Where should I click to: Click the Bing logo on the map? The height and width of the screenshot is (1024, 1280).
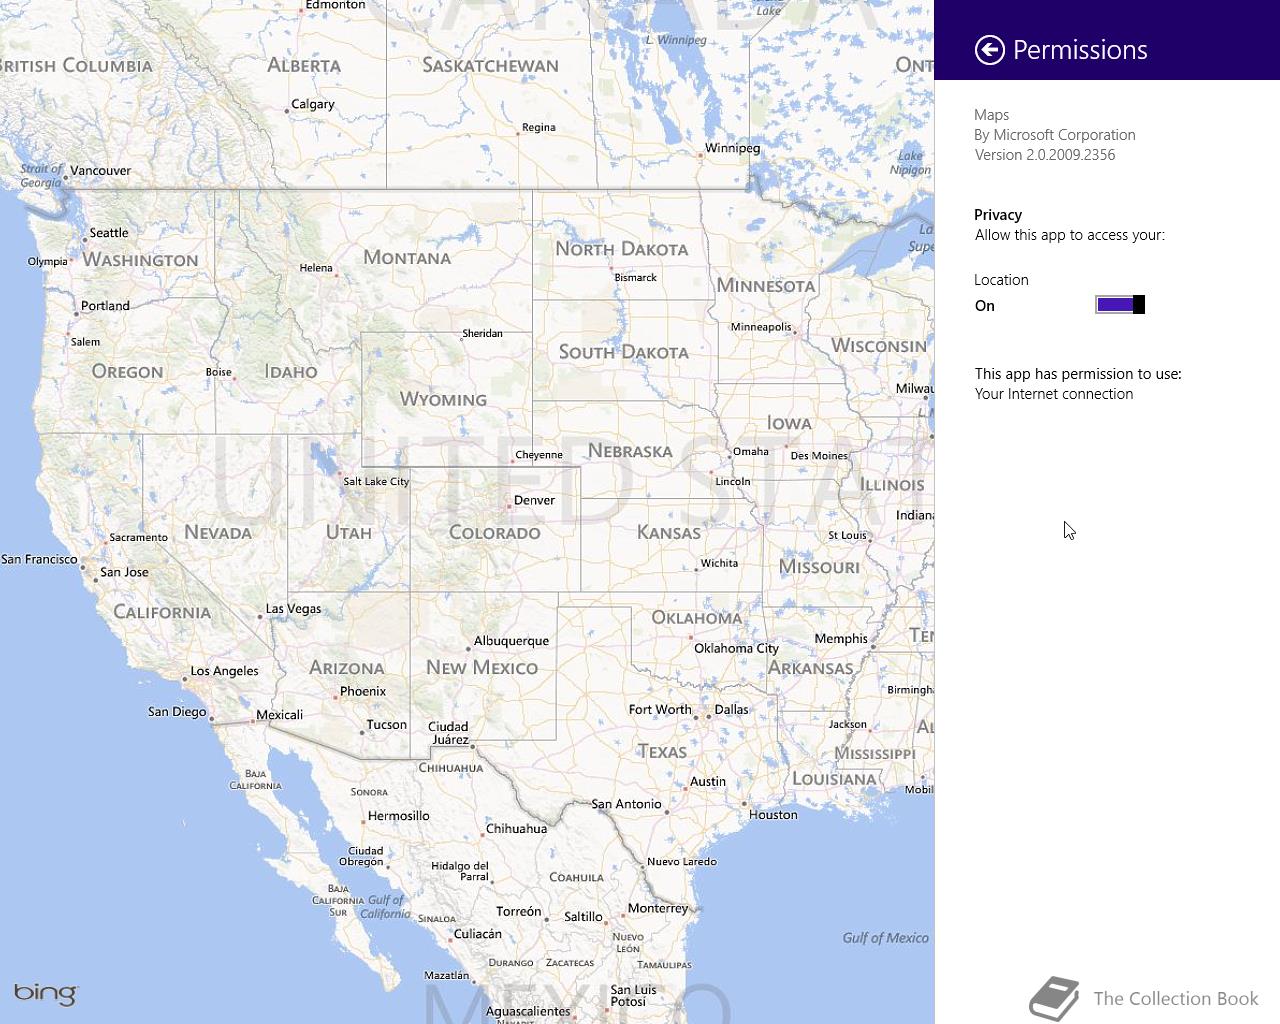pos(45,993)
